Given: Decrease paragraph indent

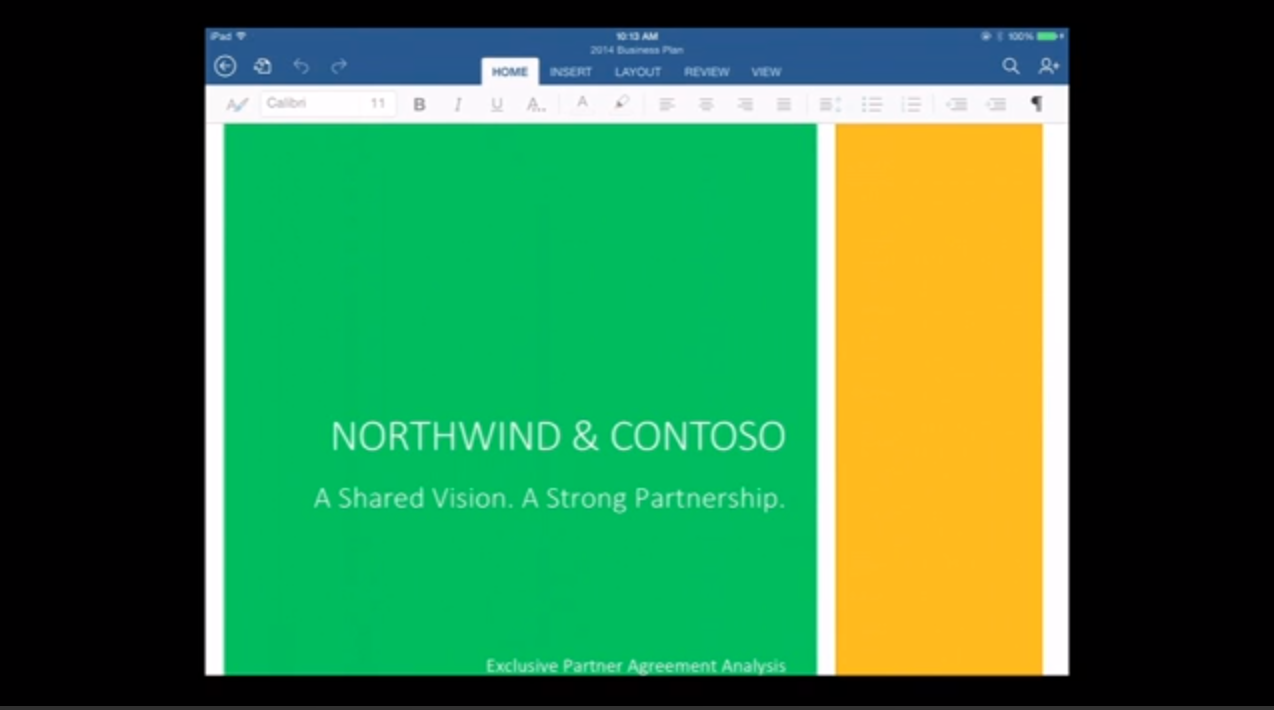Looking at the screenshot, I should tap(957, 104).
